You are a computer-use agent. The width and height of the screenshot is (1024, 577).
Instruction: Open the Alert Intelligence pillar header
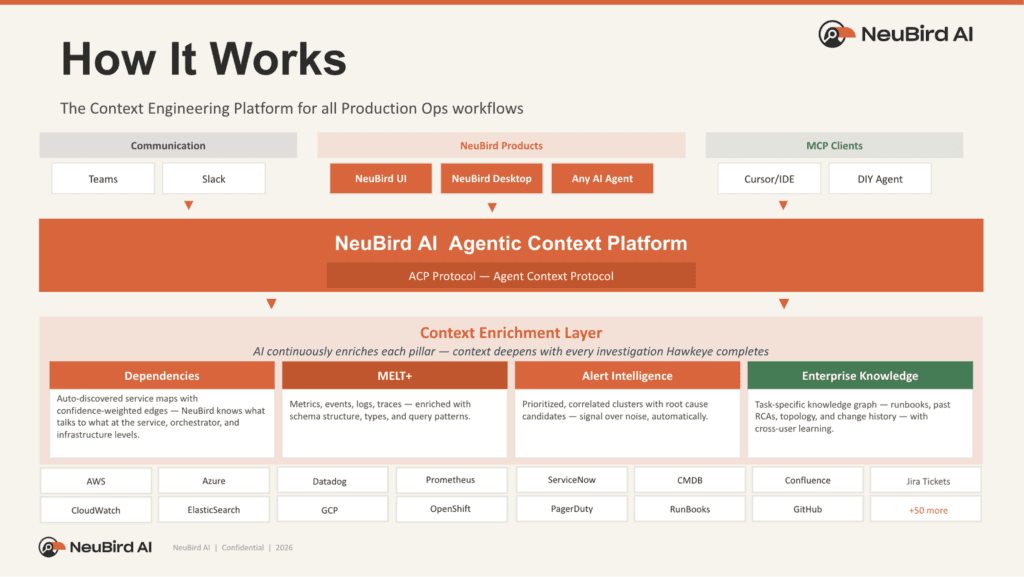[627, 375]
